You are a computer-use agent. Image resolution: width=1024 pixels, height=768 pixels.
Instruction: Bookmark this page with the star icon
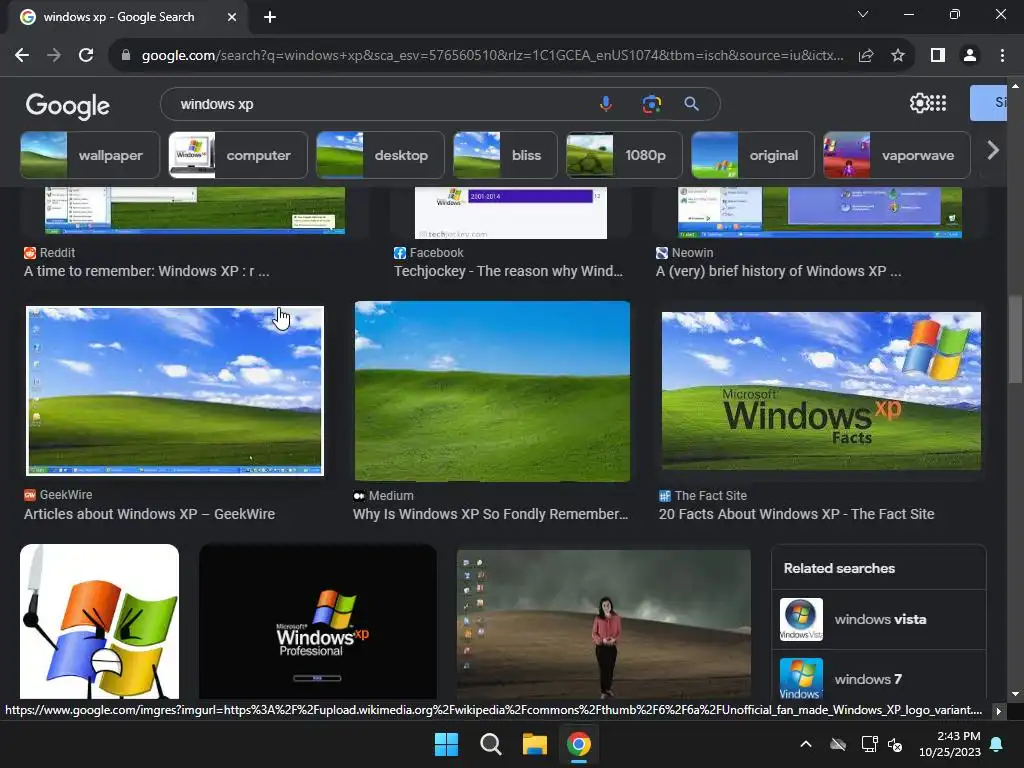(x=898, y=56)
